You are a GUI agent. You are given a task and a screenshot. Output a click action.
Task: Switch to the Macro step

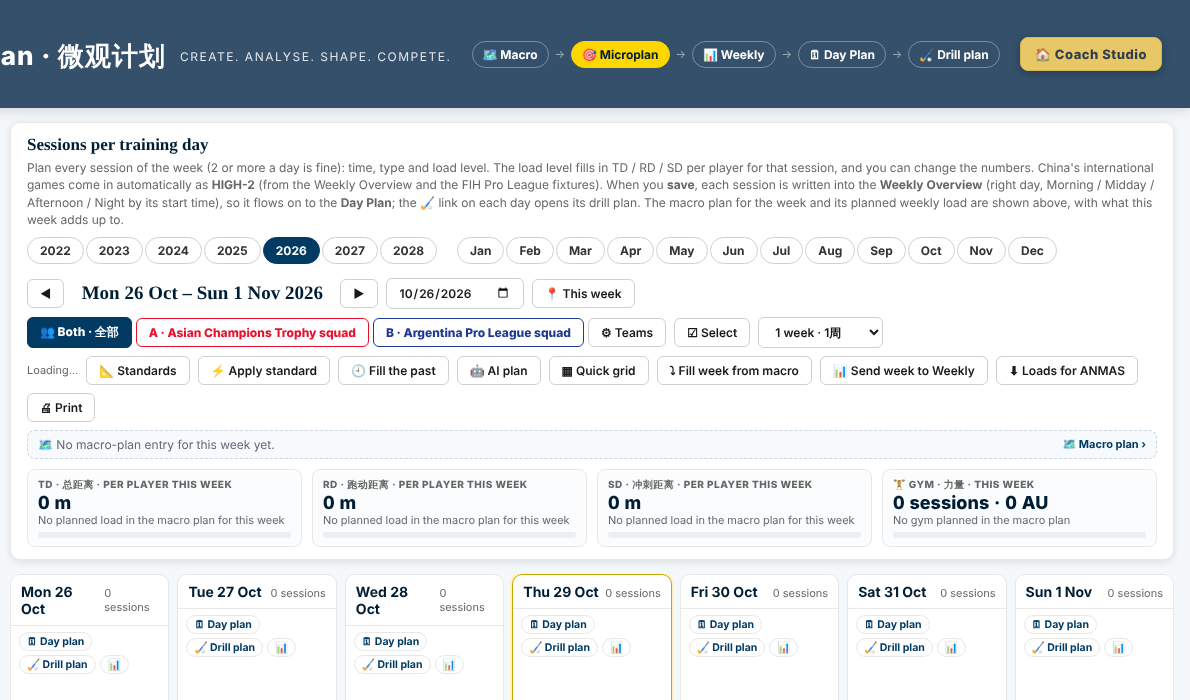pos(510,55)
